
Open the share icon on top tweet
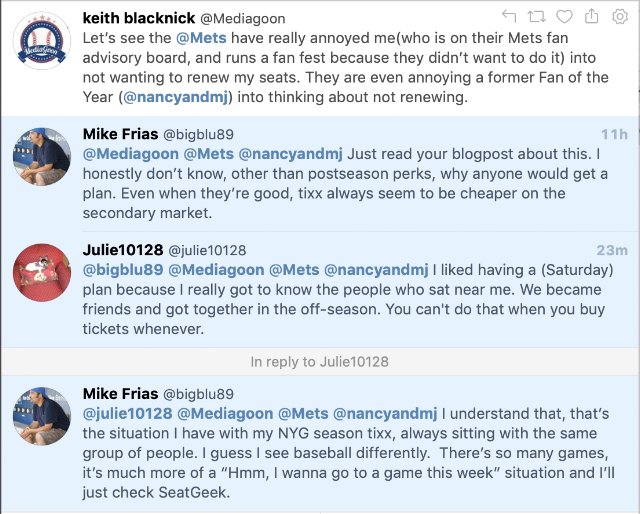(591, 16)
